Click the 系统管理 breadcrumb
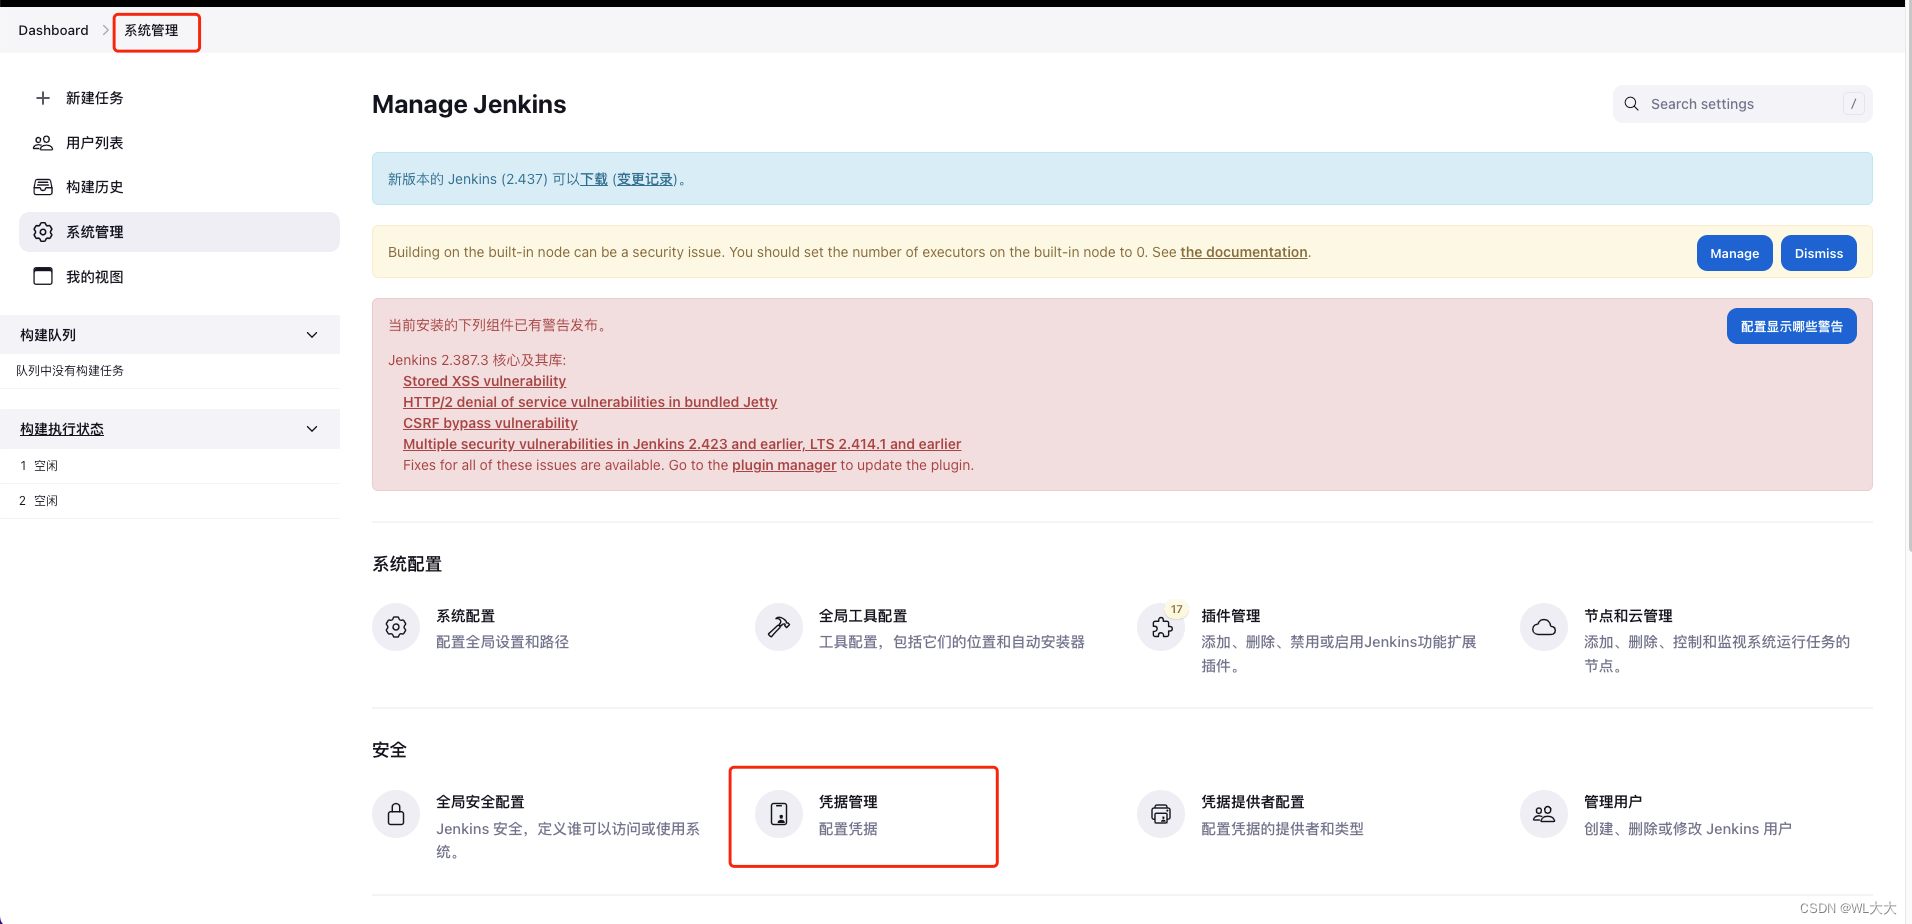This screenshot has width=1912, height=924. click(151, 30)
